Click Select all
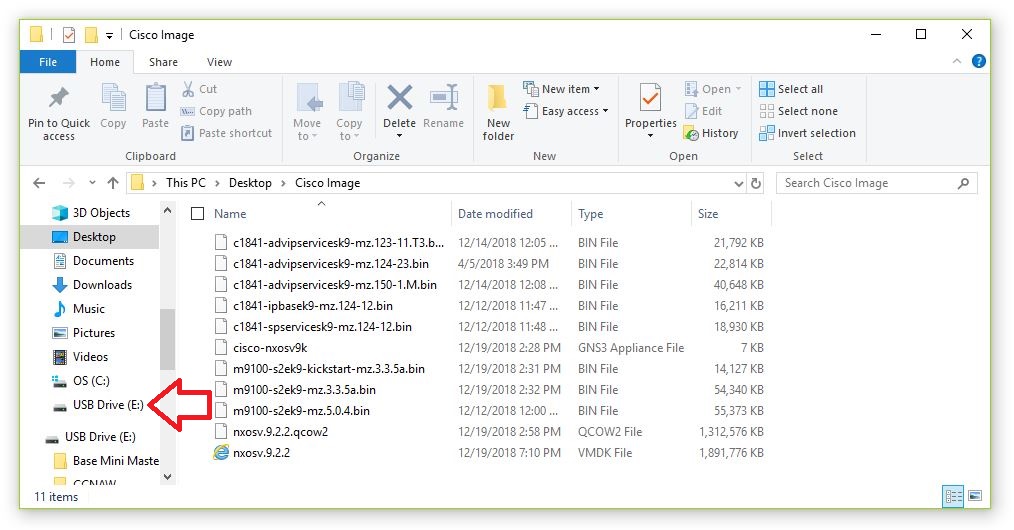 (x=791, y=89)
